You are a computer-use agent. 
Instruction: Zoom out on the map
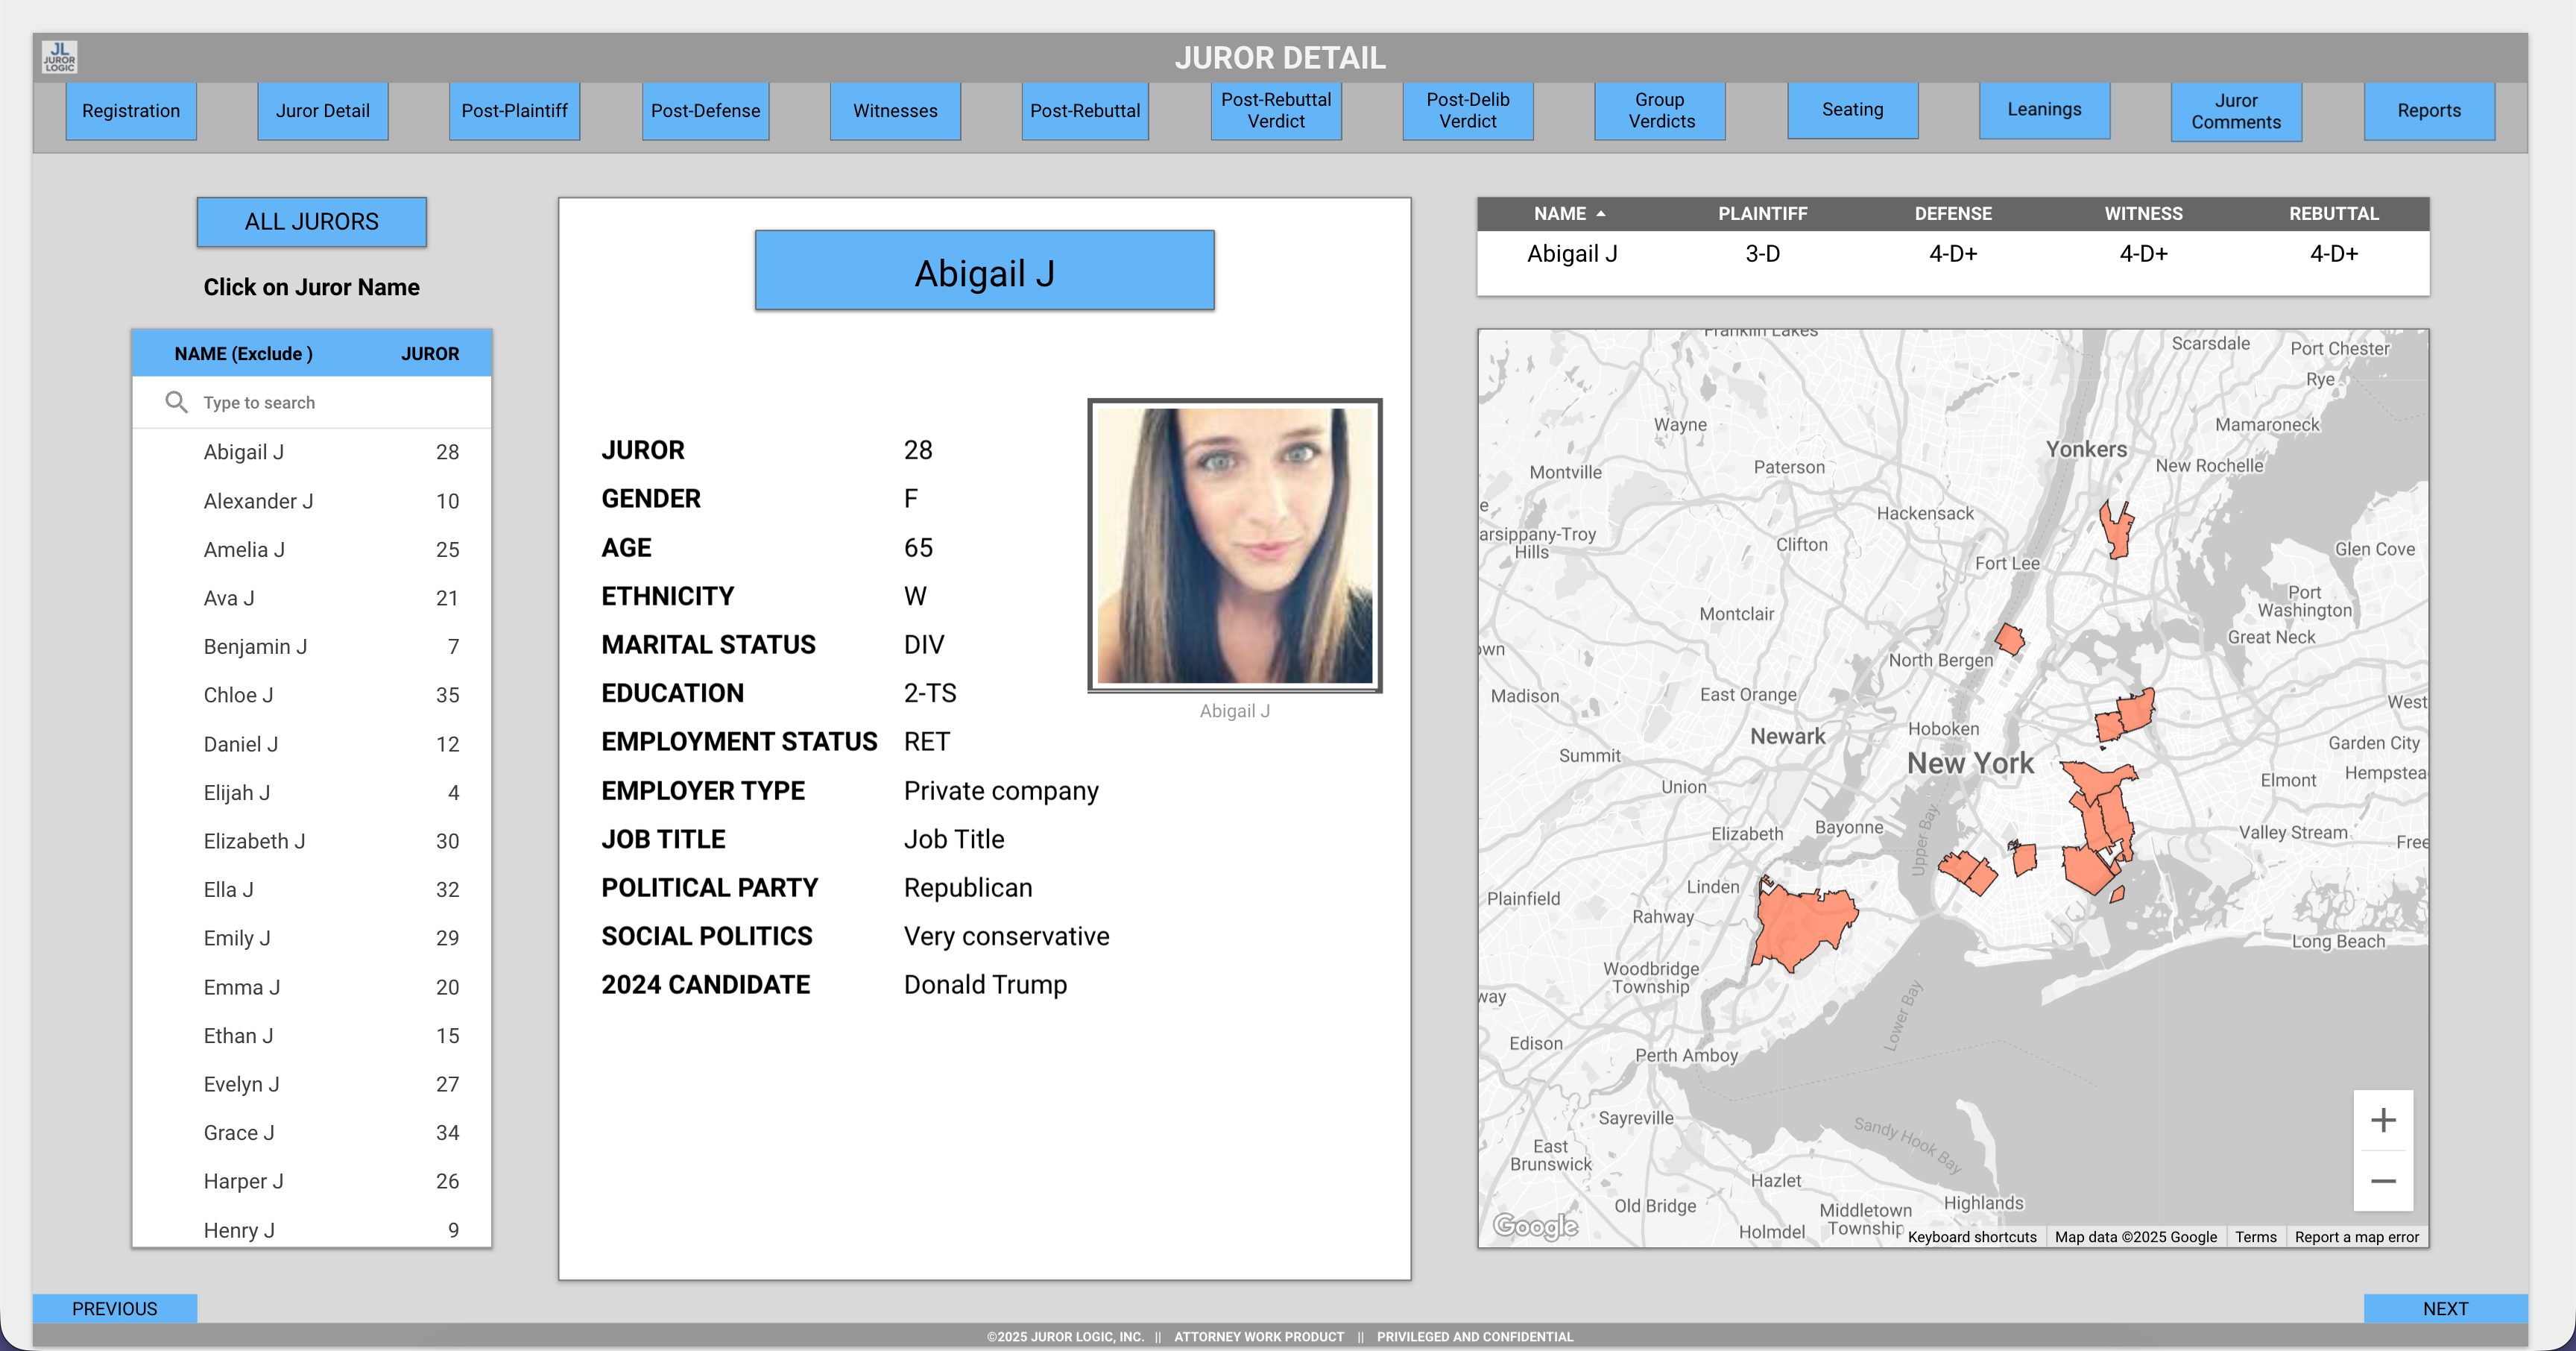click(x=2384, y=1181)
